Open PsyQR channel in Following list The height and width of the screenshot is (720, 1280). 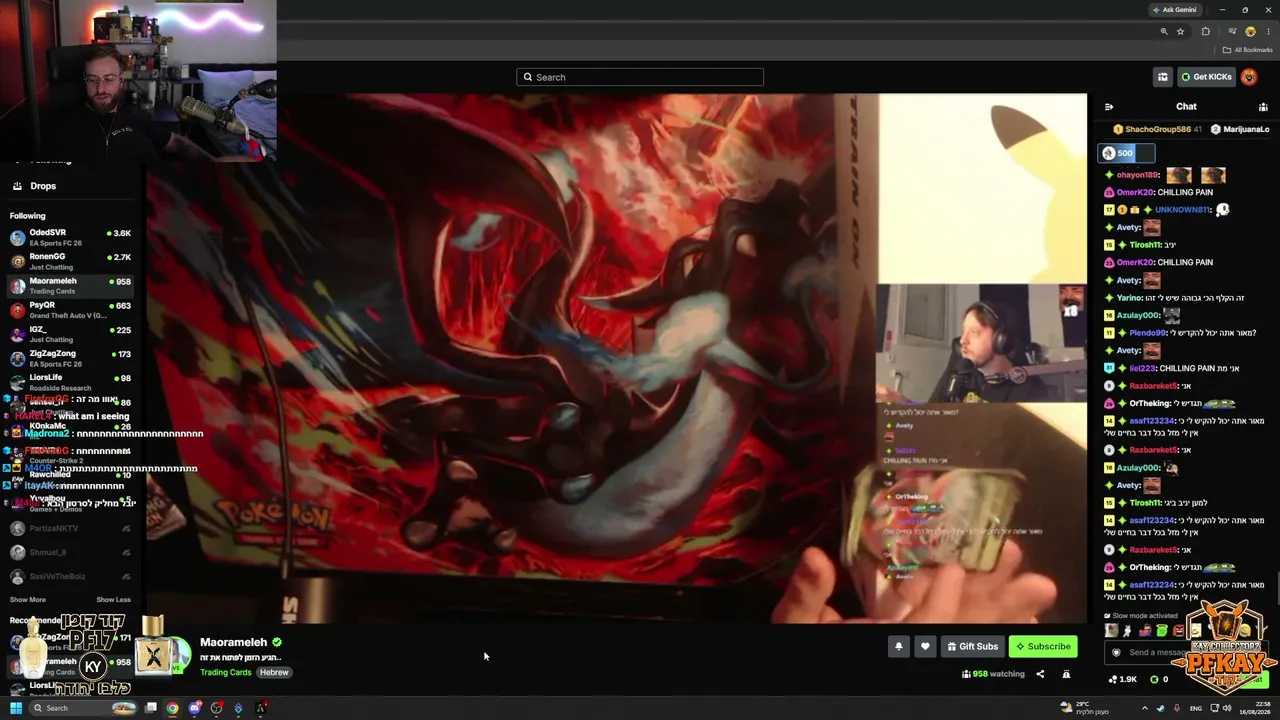(x=70, y=310)
